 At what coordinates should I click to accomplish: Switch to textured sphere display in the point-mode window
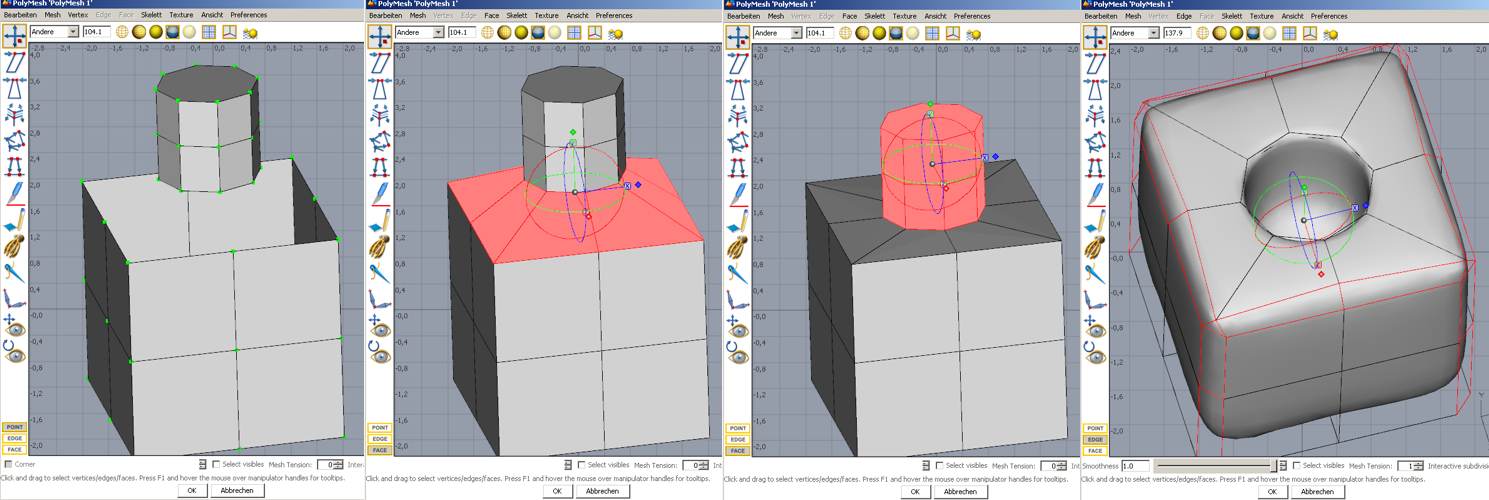click(x=174, y=32)
